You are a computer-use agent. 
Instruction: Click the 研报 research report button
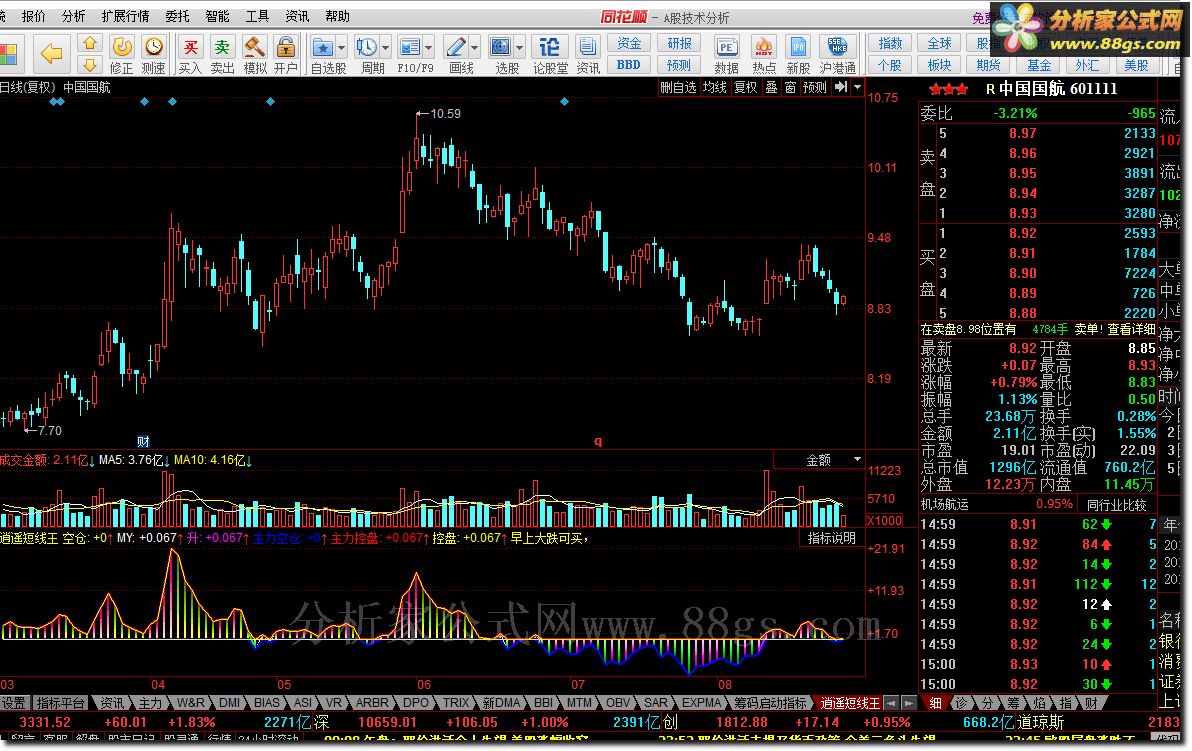(679, 43)
